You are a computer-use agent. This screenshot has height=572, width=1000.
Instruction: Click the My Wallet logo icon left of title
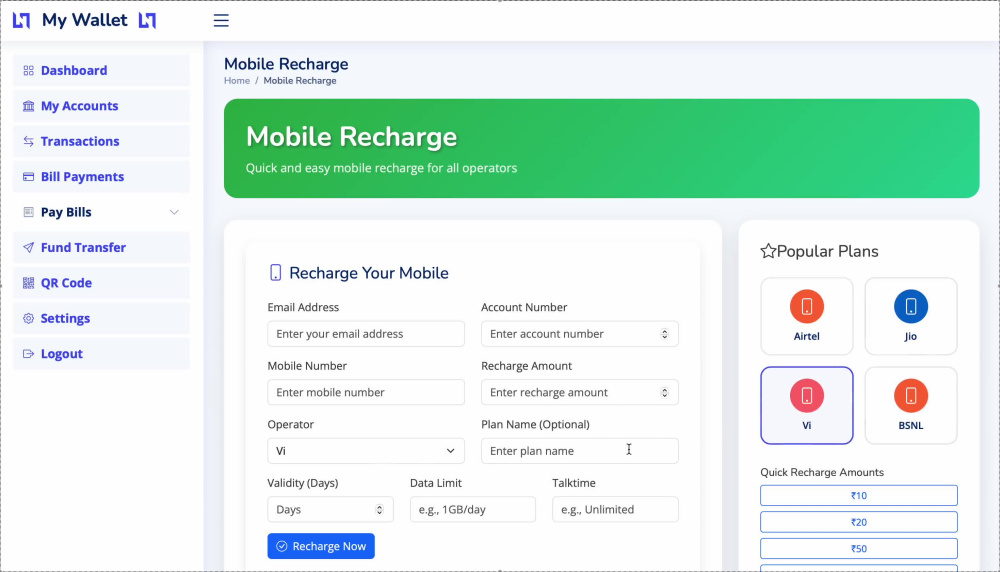click(22, 20)
